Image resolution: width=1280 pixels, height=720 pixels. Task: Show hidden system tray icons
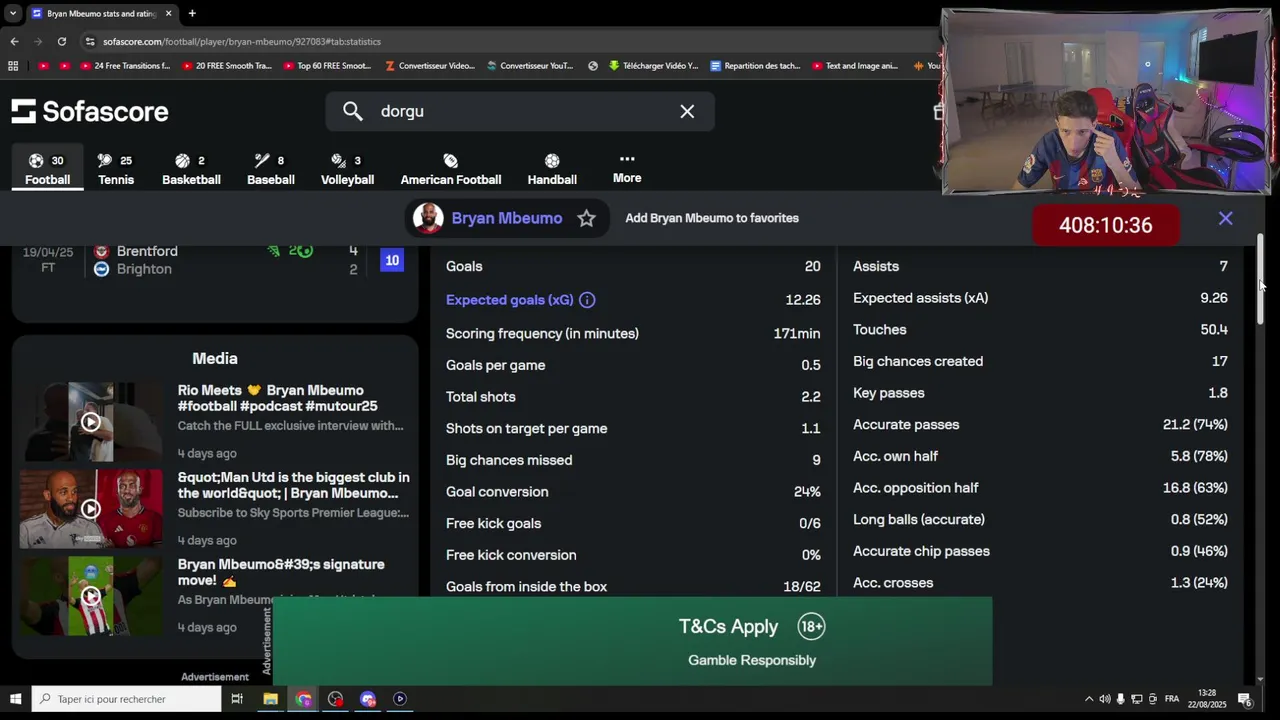click(1089, 699)
